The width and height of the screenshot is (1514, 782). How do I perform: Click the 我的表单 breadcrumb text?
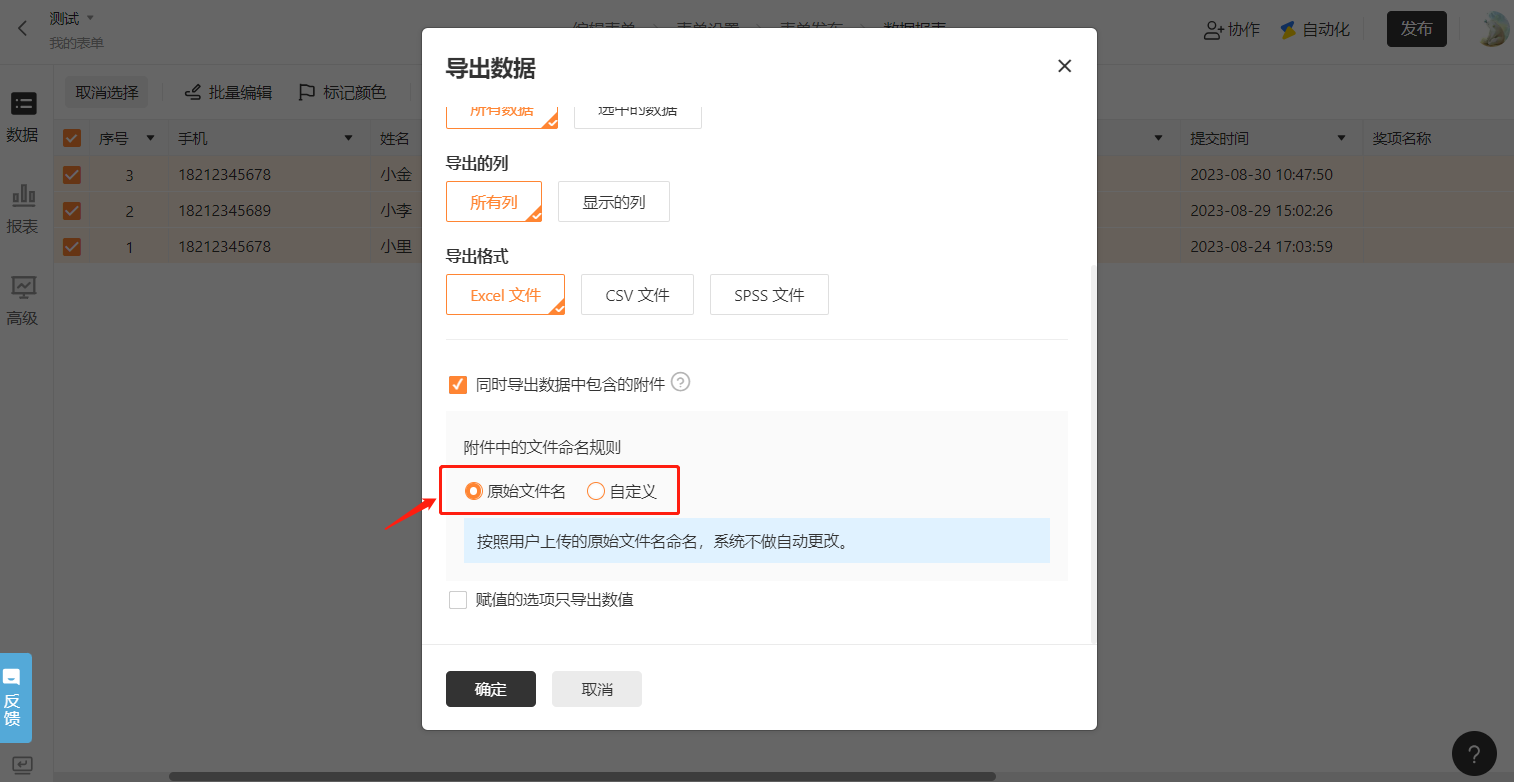pos(76,43)
